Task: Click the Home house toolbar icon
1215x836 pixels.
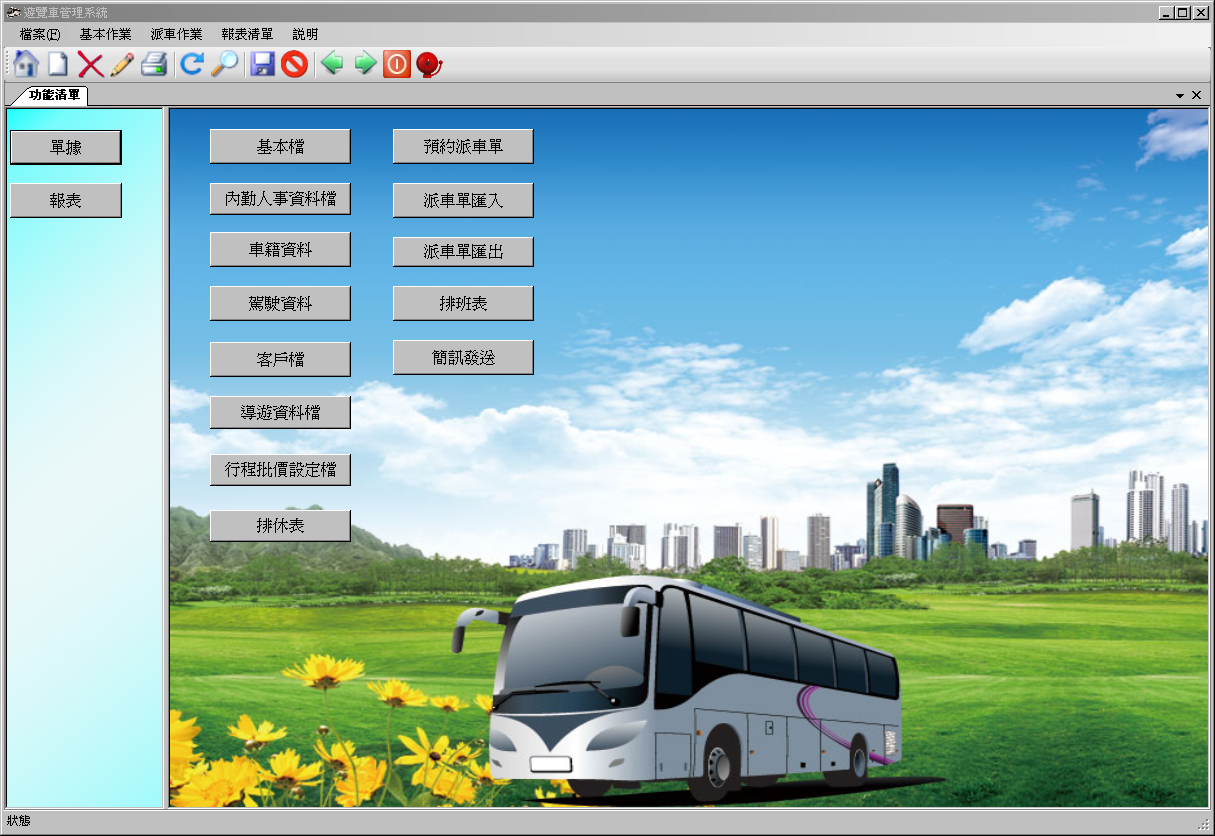Action: point(27,64)
